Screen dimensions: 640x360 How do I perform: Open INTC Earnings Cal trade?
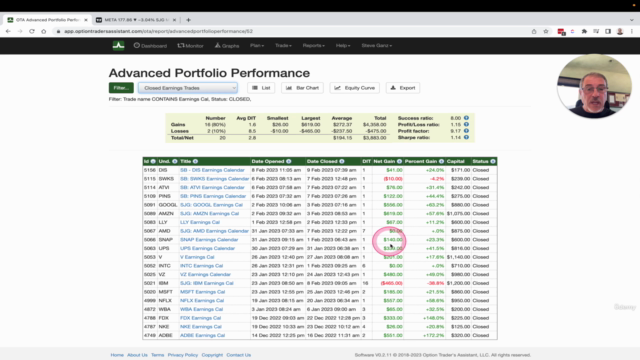pos(202,266)
